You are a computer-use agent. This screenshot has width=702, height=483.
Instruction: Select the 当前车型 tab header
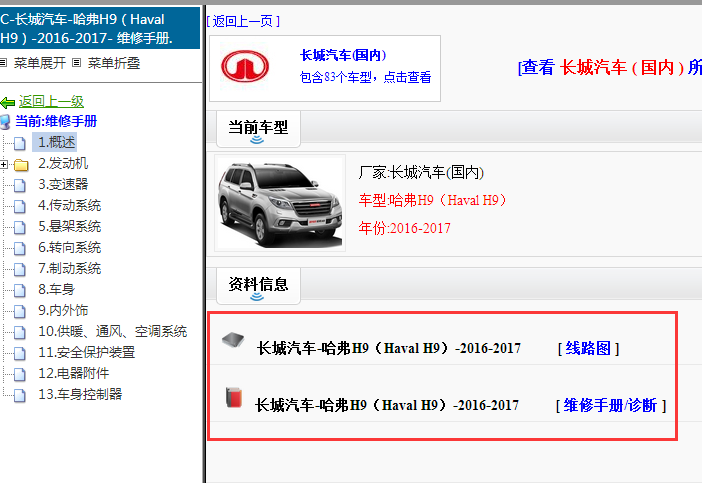point(258,129)
